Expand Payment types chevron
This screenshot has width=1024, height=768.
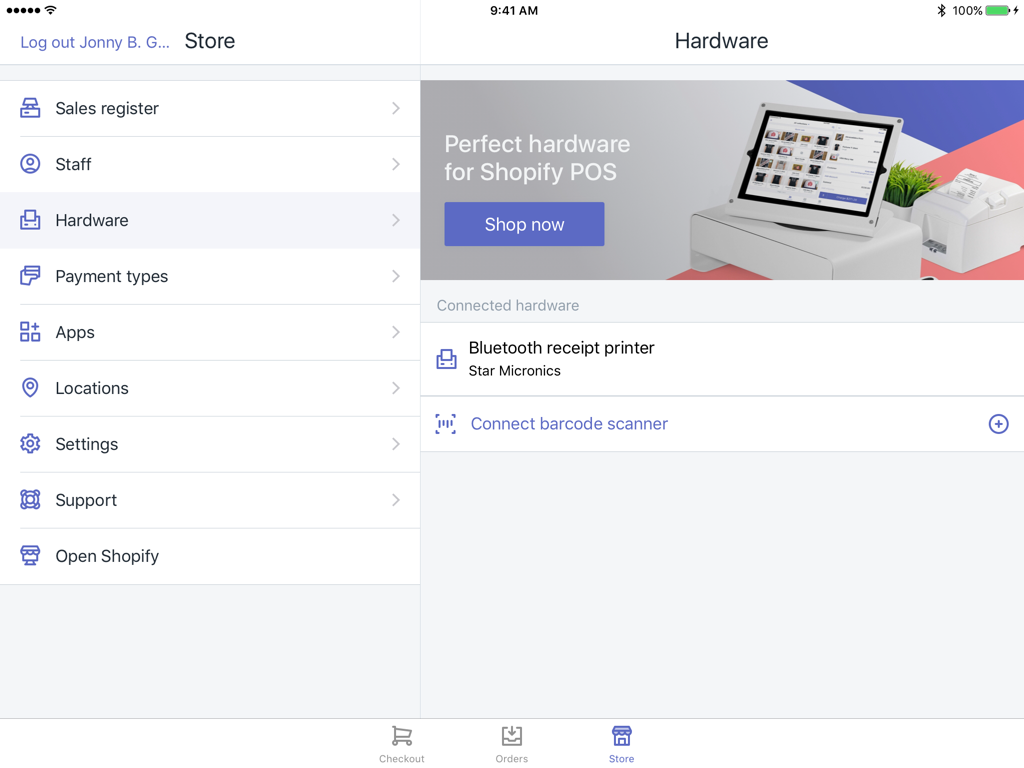(396, 276)
